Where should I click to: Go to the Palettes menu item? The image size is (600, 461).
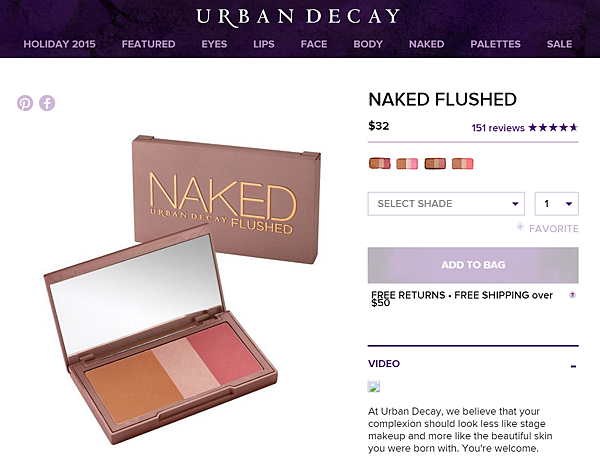coord(496,44)
